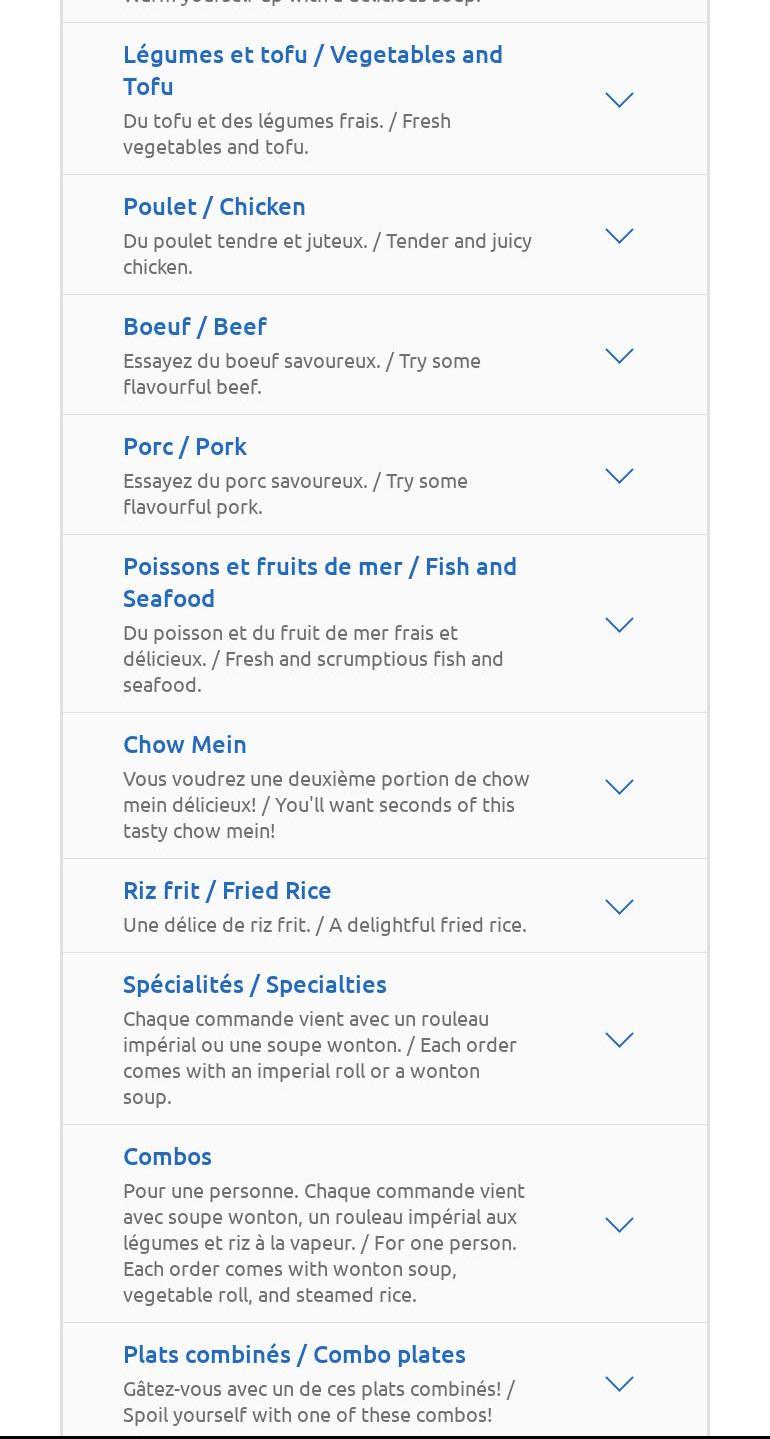The image size is (770, 1439).
Task: Click the Chow Mein category title
Action: [185, 745]
